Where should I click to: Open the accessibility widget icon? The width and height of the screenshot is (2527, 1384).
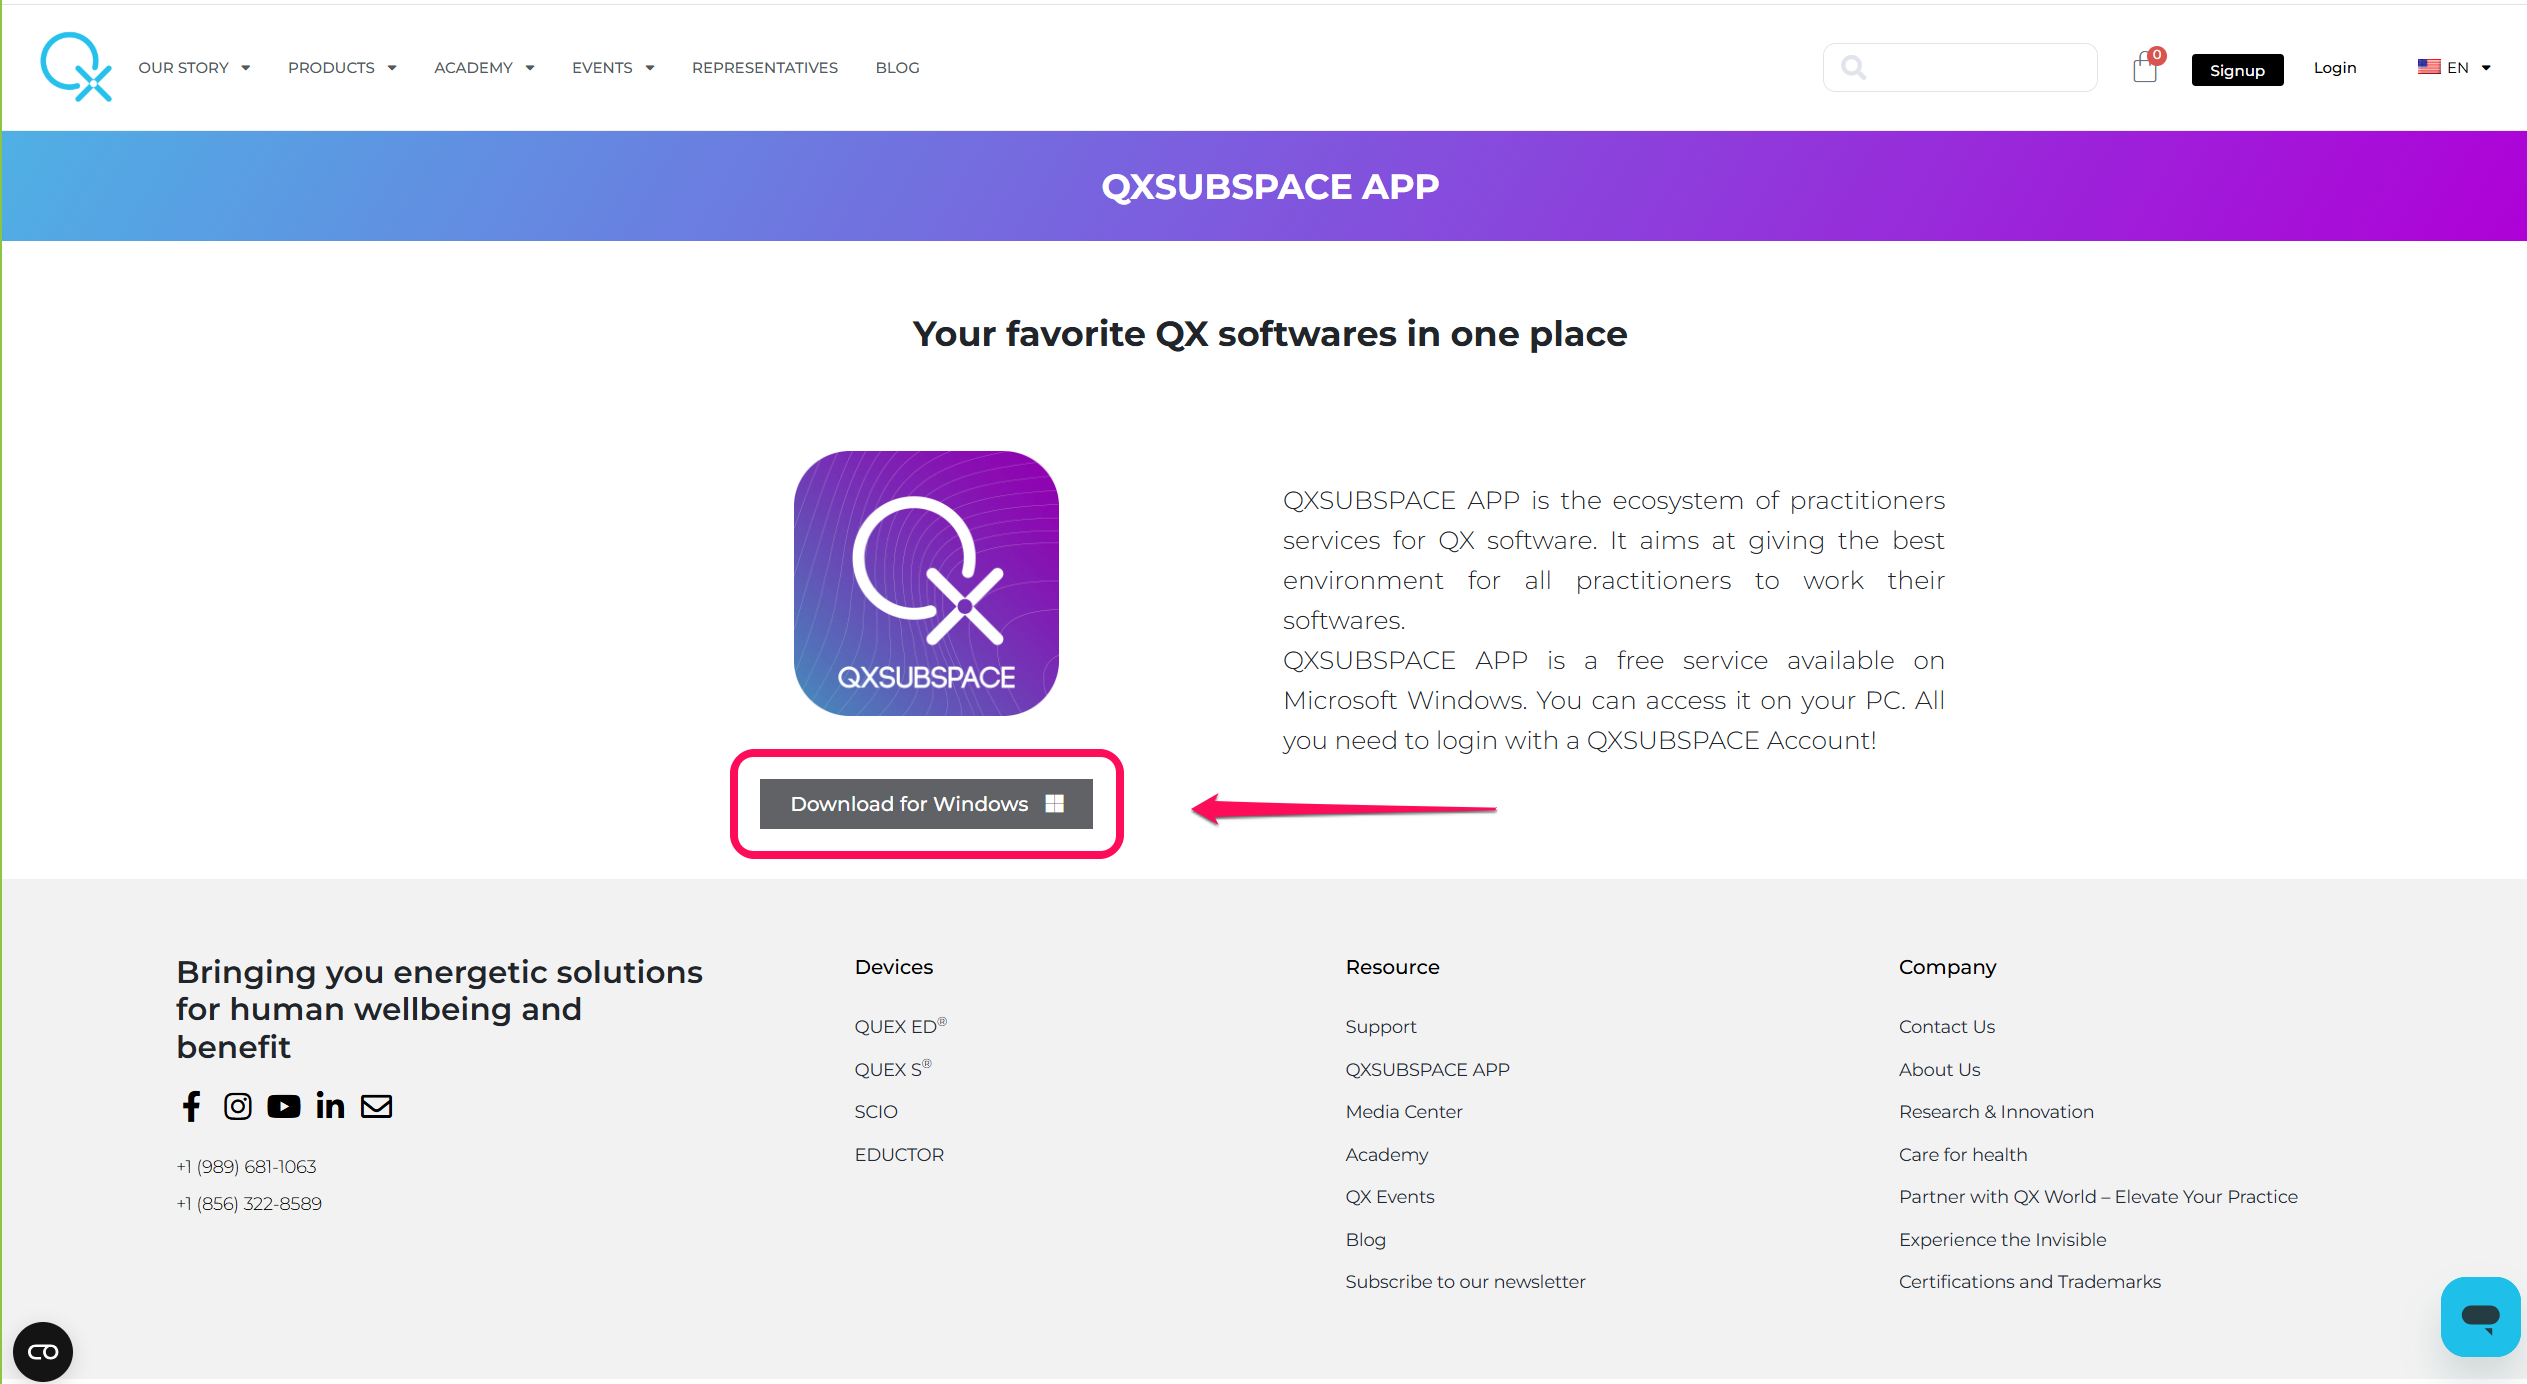(x=43, y=1352)
